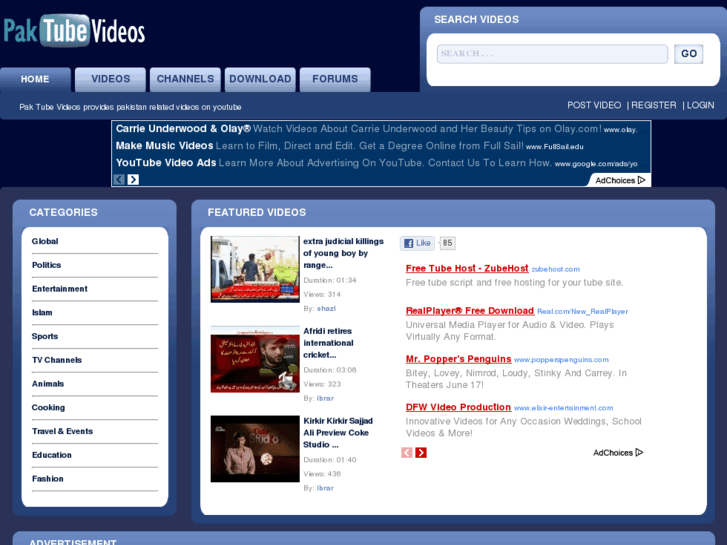This screenshot has width=727, height=545.
Task: Click 'Views: 436' text
Action: point(322,474)
